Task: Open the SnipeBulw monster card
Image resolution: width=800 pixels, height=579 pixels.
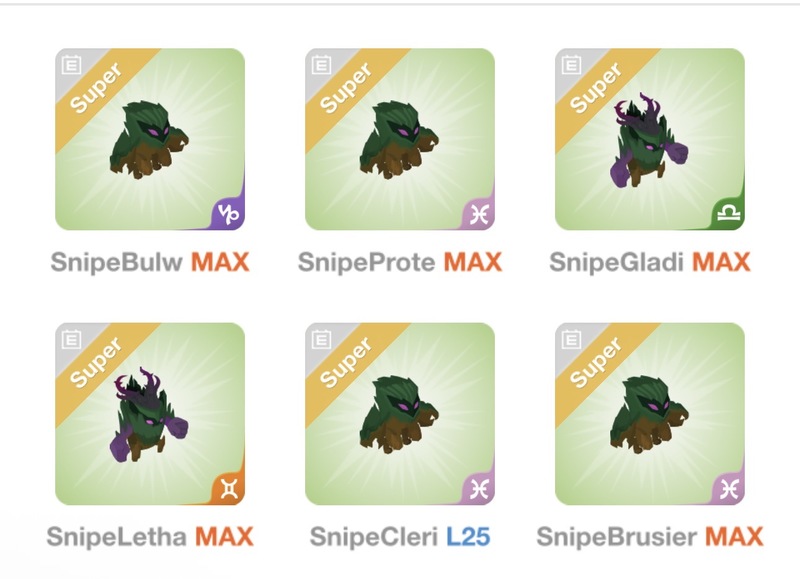Action: tap(150, 139)
